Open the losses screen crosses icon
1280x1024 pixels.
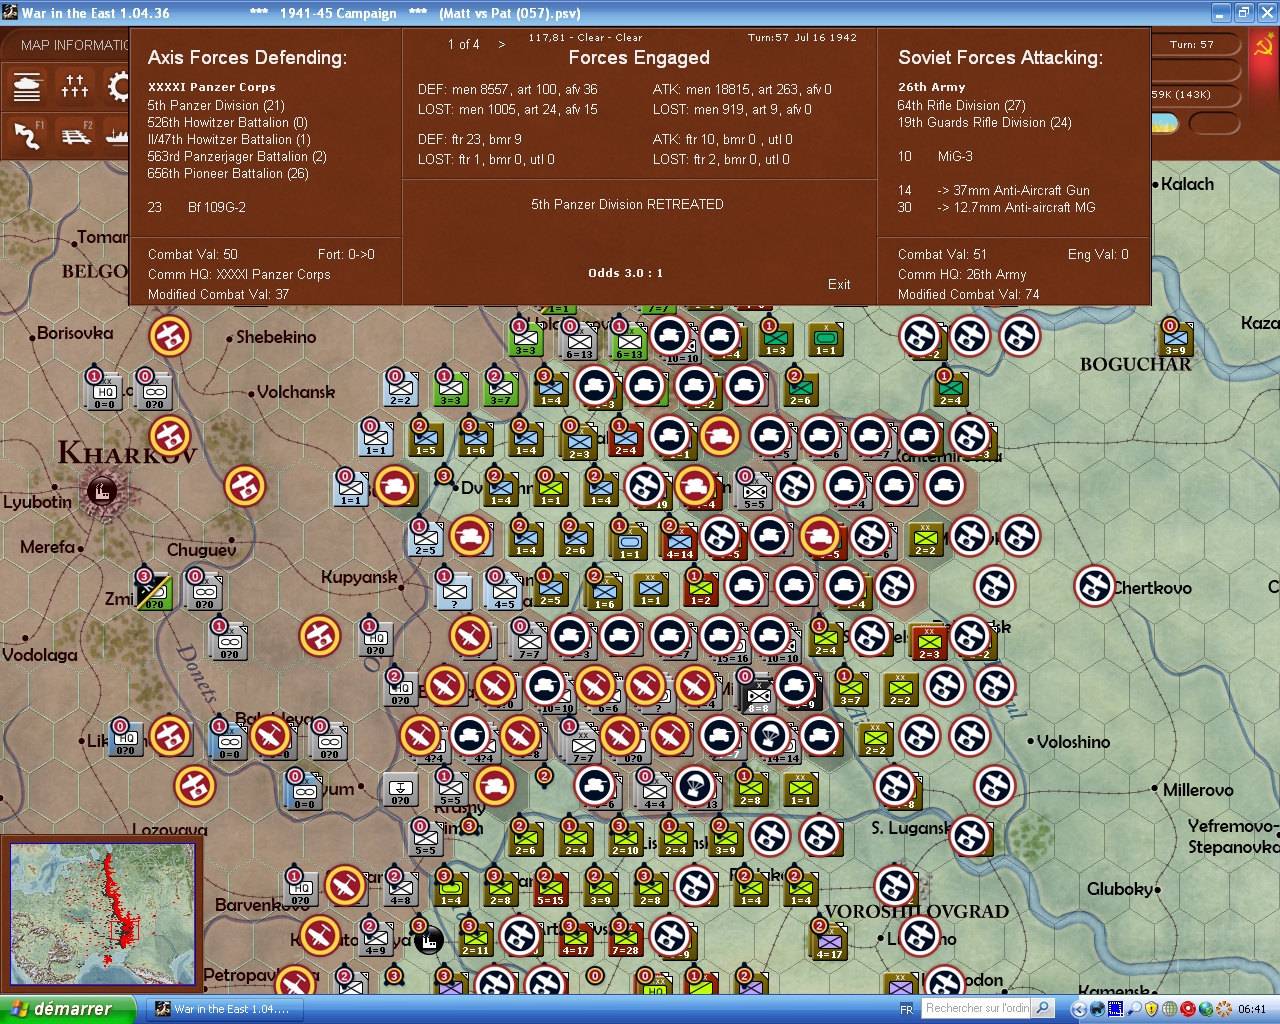75,88
